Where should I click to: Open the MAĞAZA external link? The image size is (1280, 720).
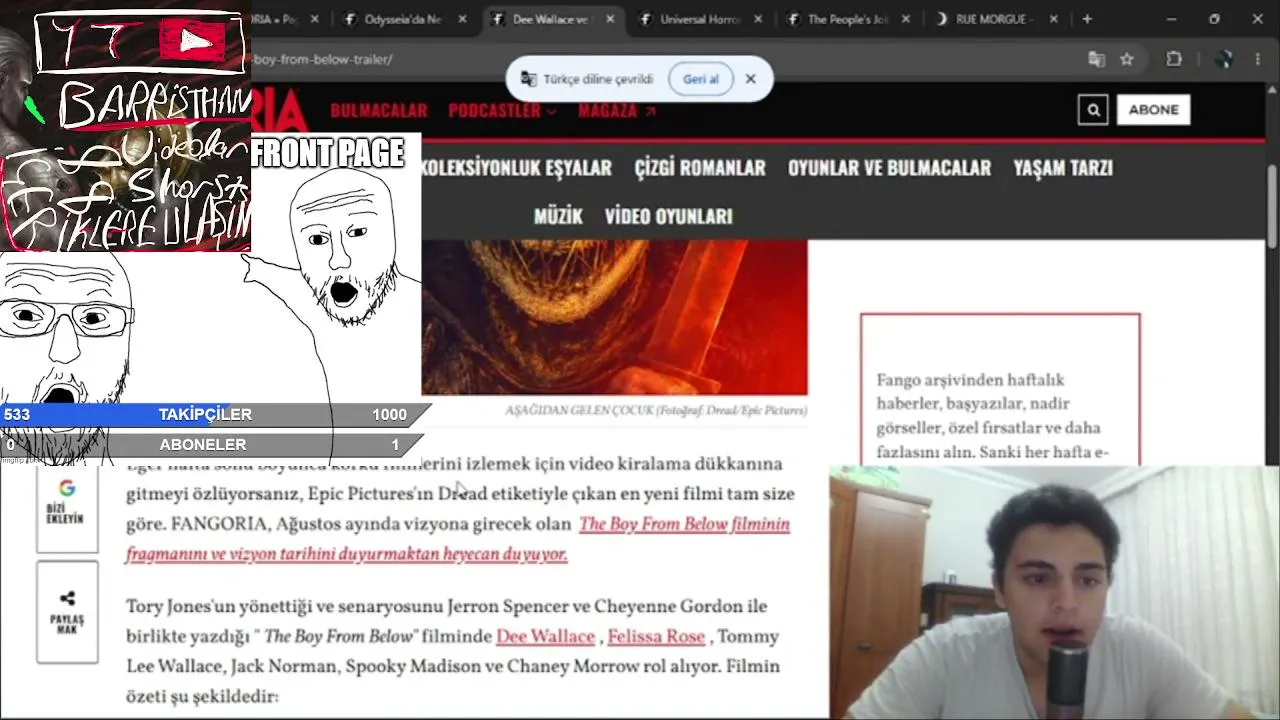point(617,111)
